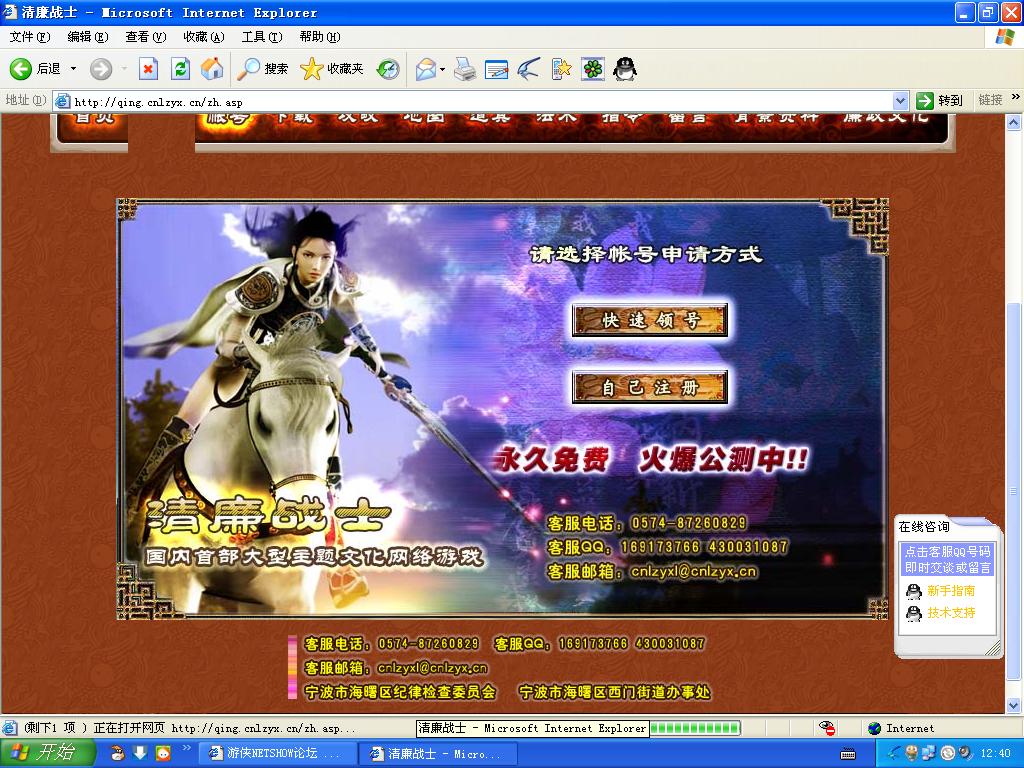Expand the Mail dropdown arrow
This screenshot has width=1024, height=768.
point(443,69)
